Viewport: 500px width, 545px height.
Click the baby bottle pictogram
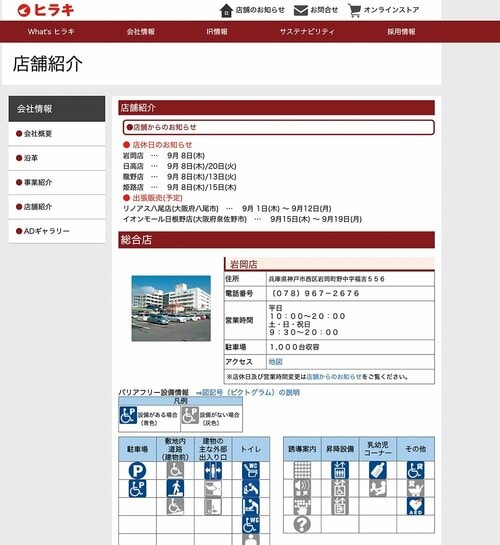pos(378,470)
